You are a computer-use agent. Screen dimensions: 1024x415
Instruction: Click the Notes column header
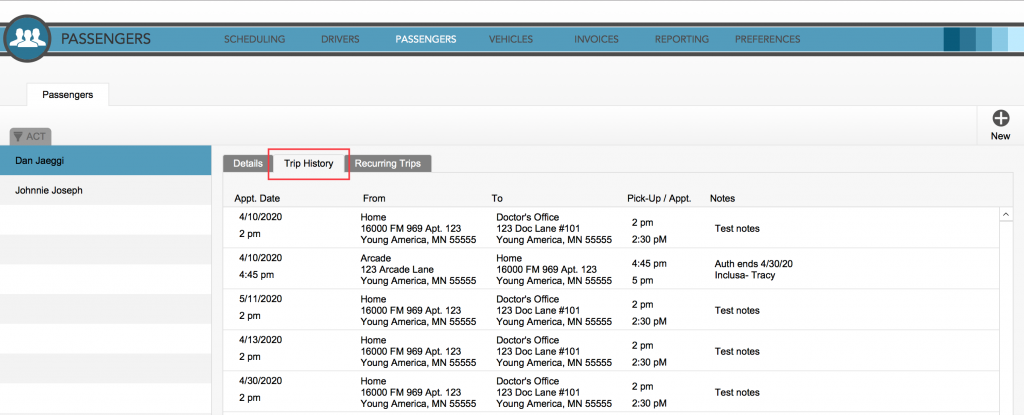click(722, 199)
